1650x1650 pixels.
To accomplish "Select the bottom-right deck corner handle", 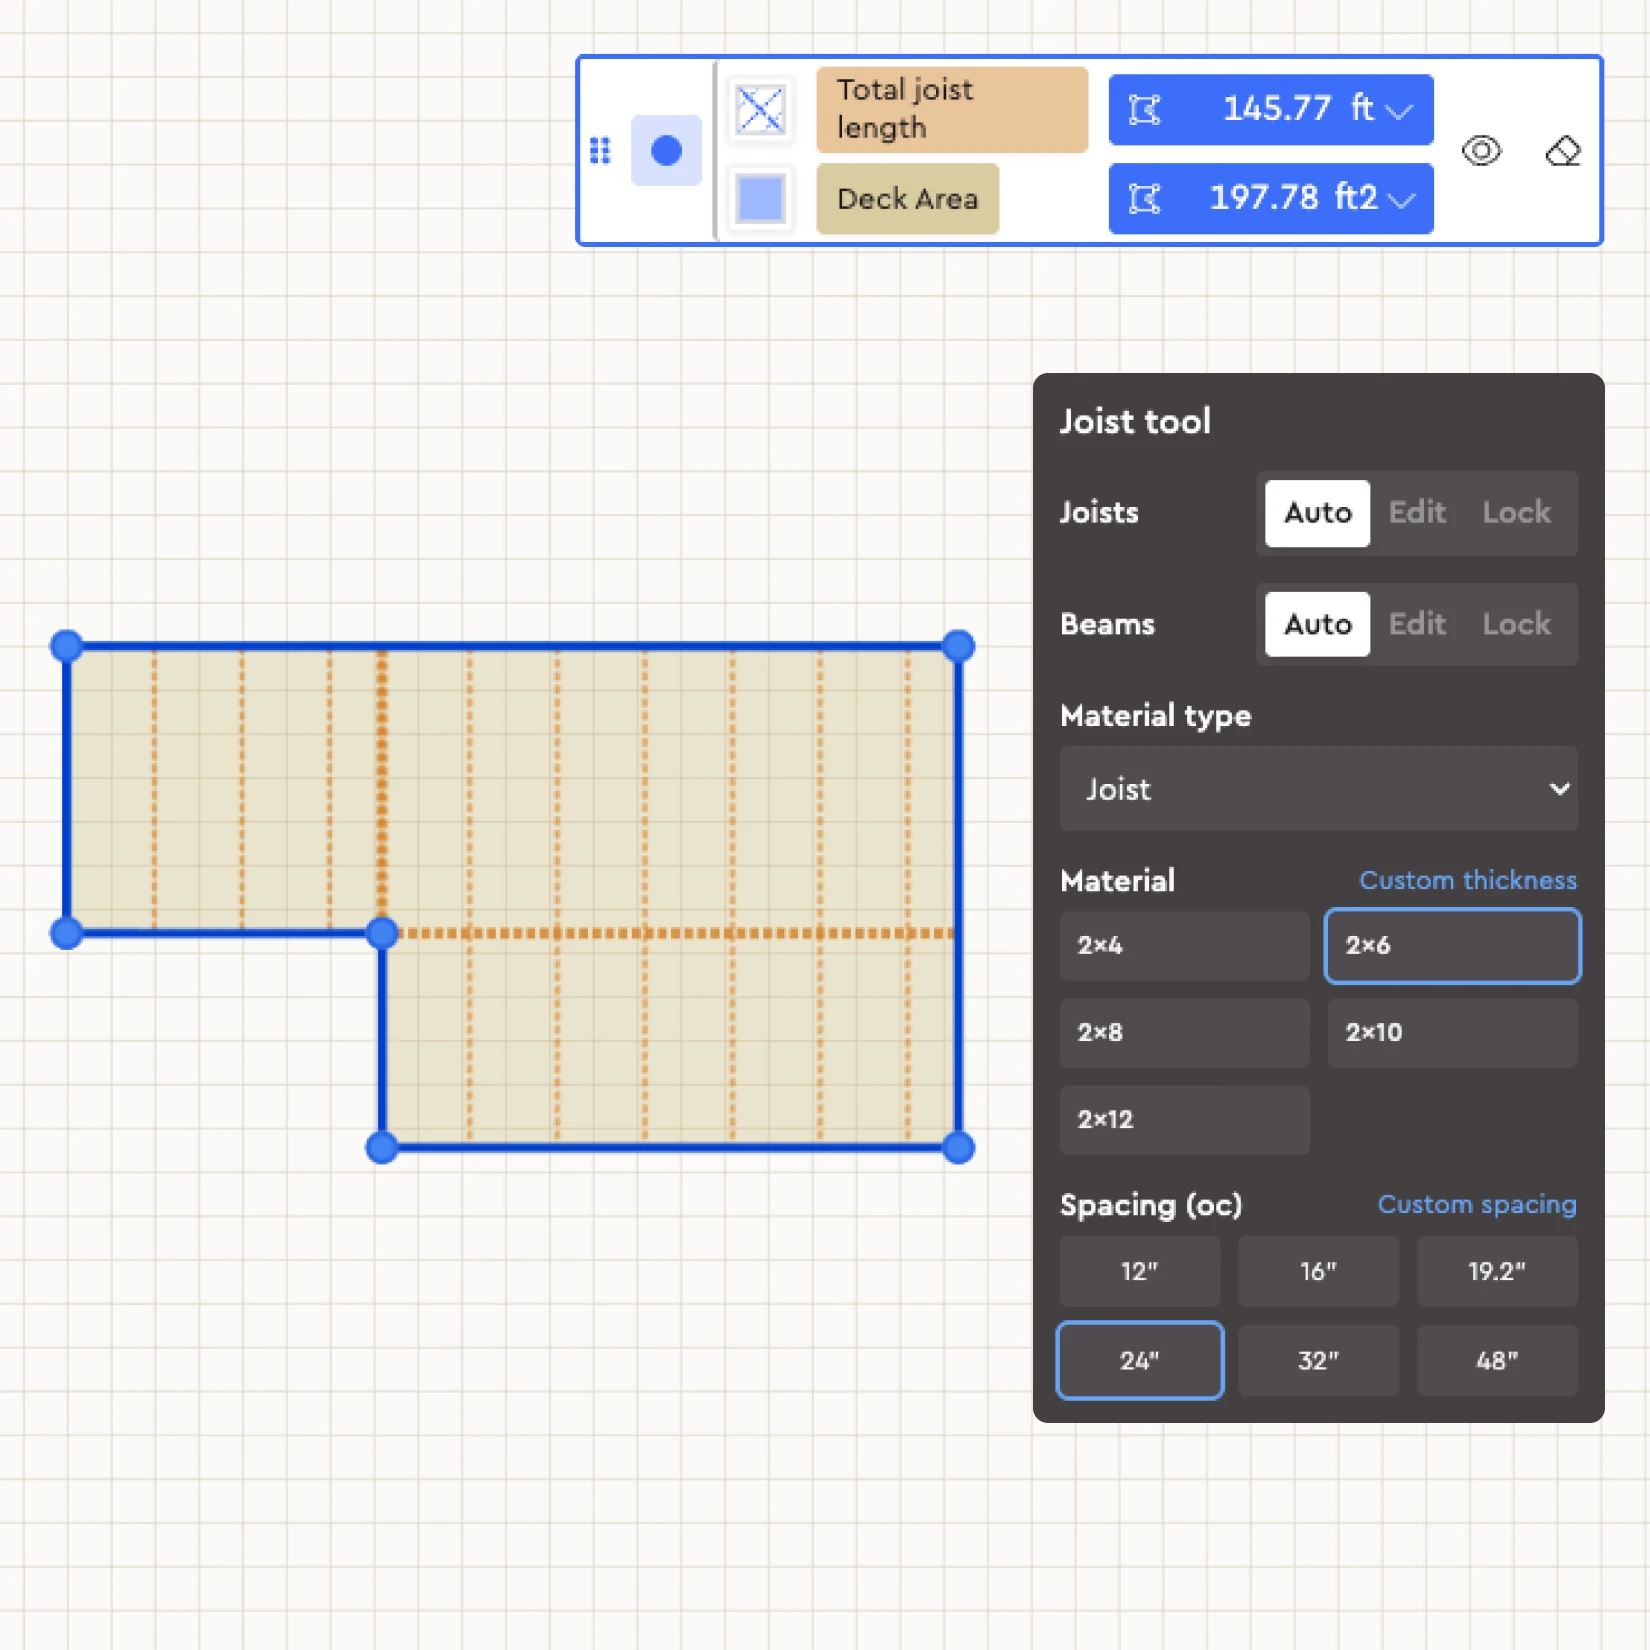I will coord(958,1147).
